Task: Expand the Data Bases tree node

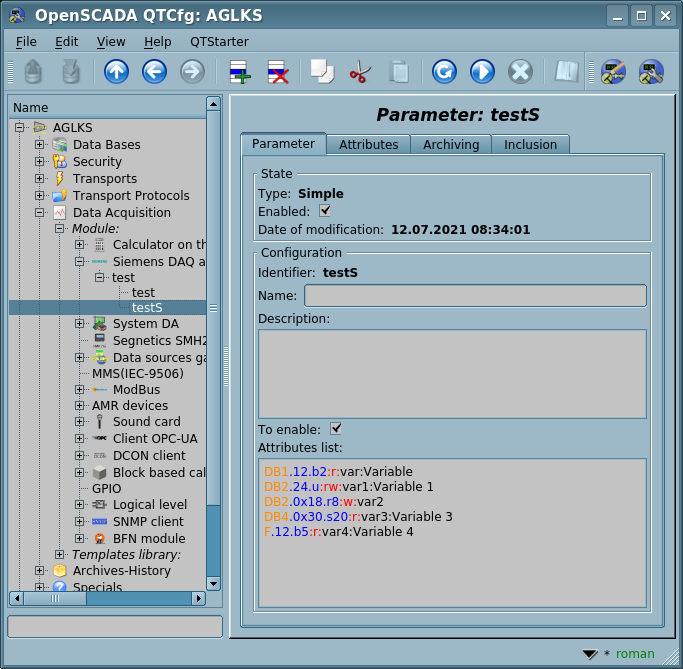Action: coord(40,145)
